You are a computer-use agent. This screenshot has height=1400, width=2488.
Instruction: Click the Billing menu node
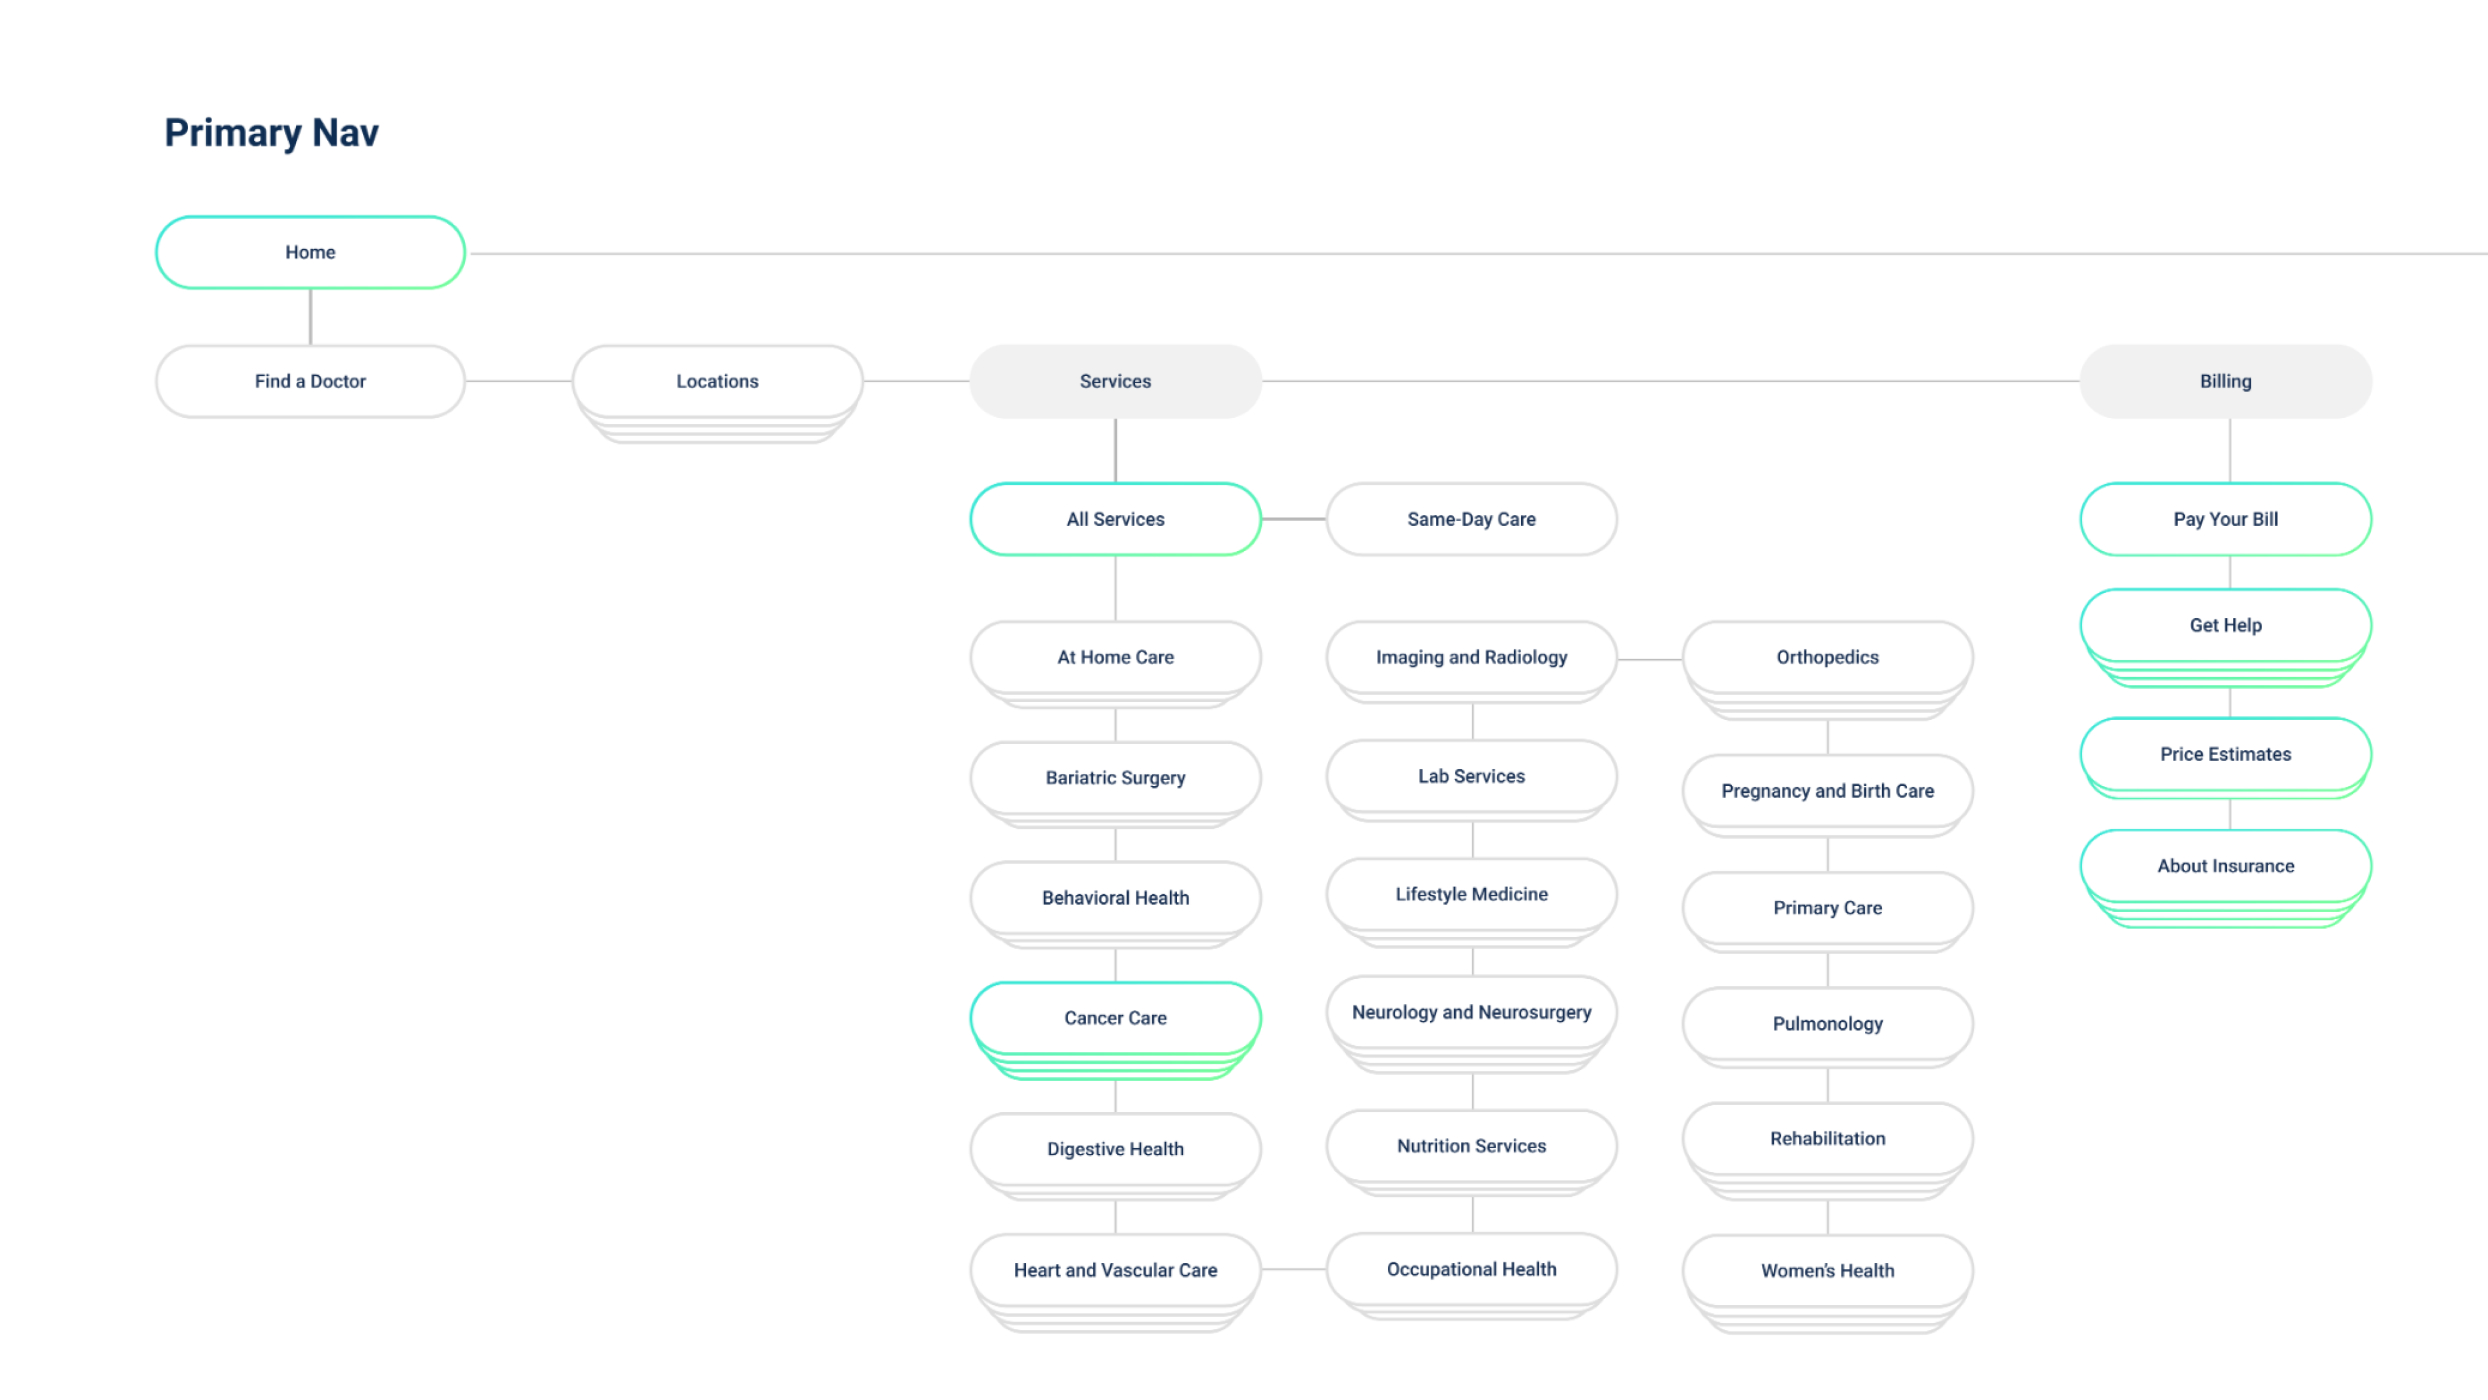click(x=2225, y=381)
